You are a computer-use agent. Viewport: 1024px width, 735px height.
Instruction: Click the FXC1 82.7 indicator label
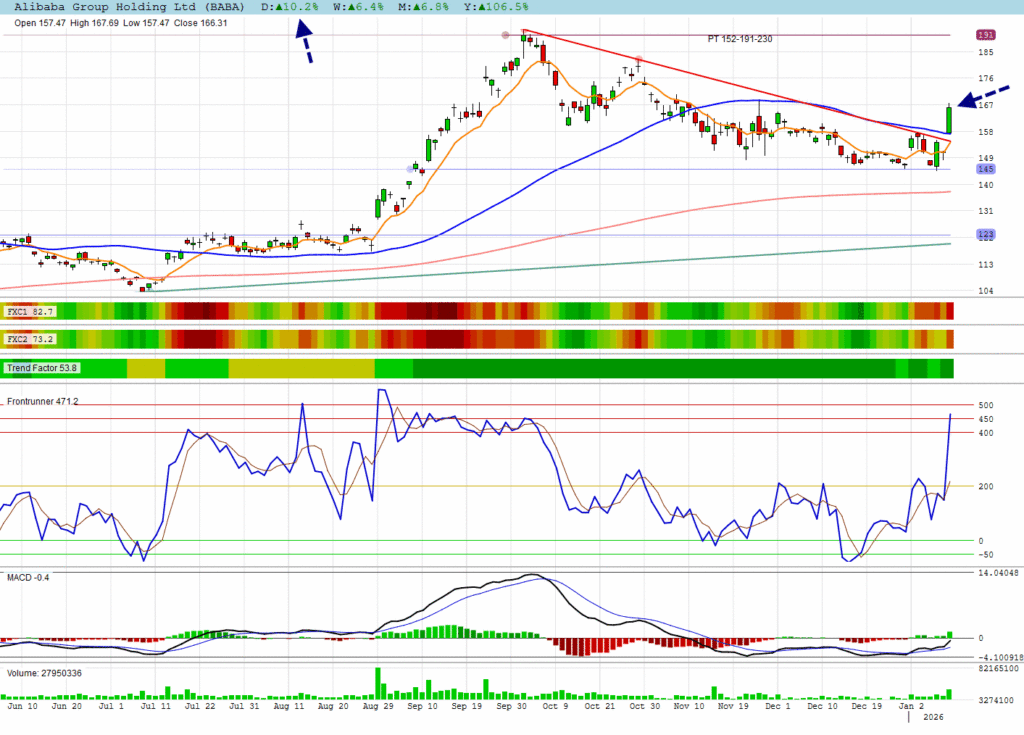(30, 313)
